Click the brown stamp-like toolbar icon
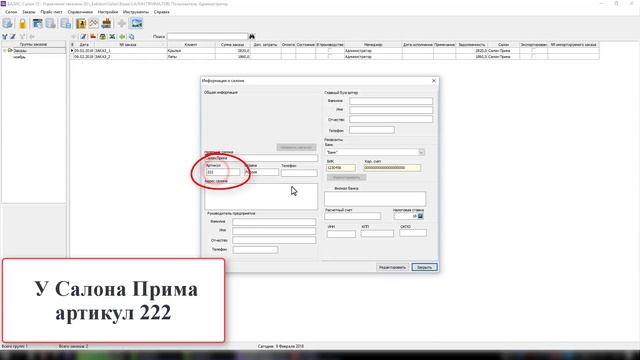Viewport: 640px width, 360px height. coord(107,23)
